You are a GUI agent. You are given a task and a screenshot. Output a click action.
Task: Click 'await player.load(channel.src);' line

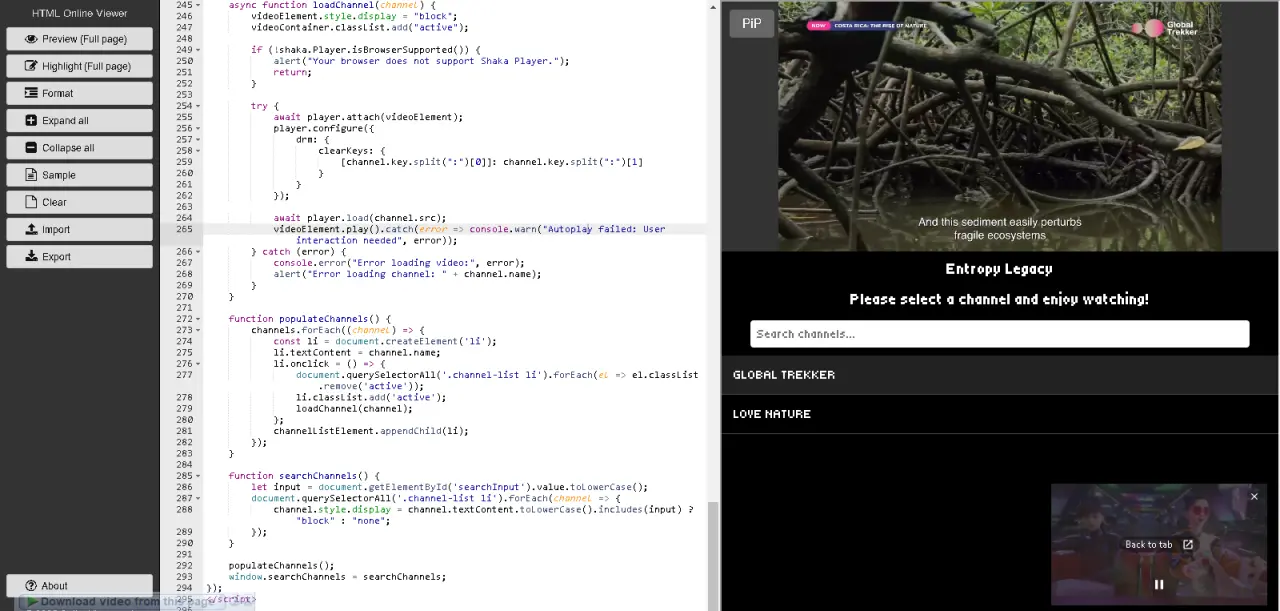click(x=360, y=218)
